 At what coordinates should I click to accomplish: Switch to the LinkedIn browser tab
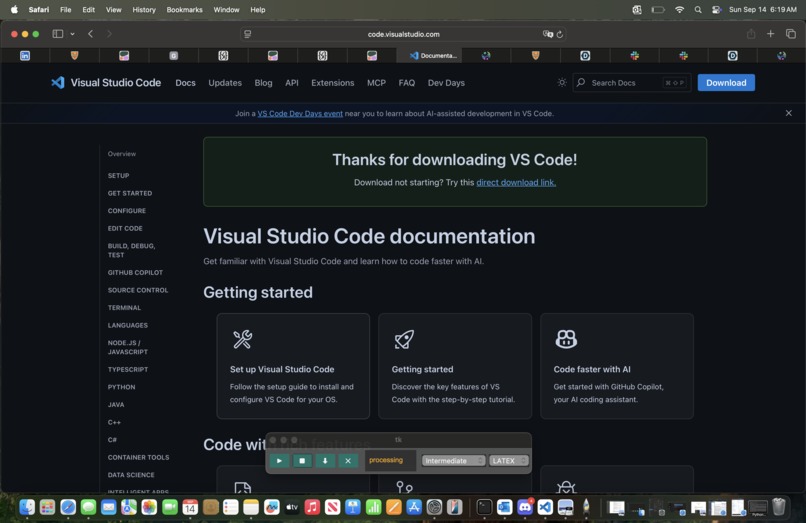coord(25,56)
